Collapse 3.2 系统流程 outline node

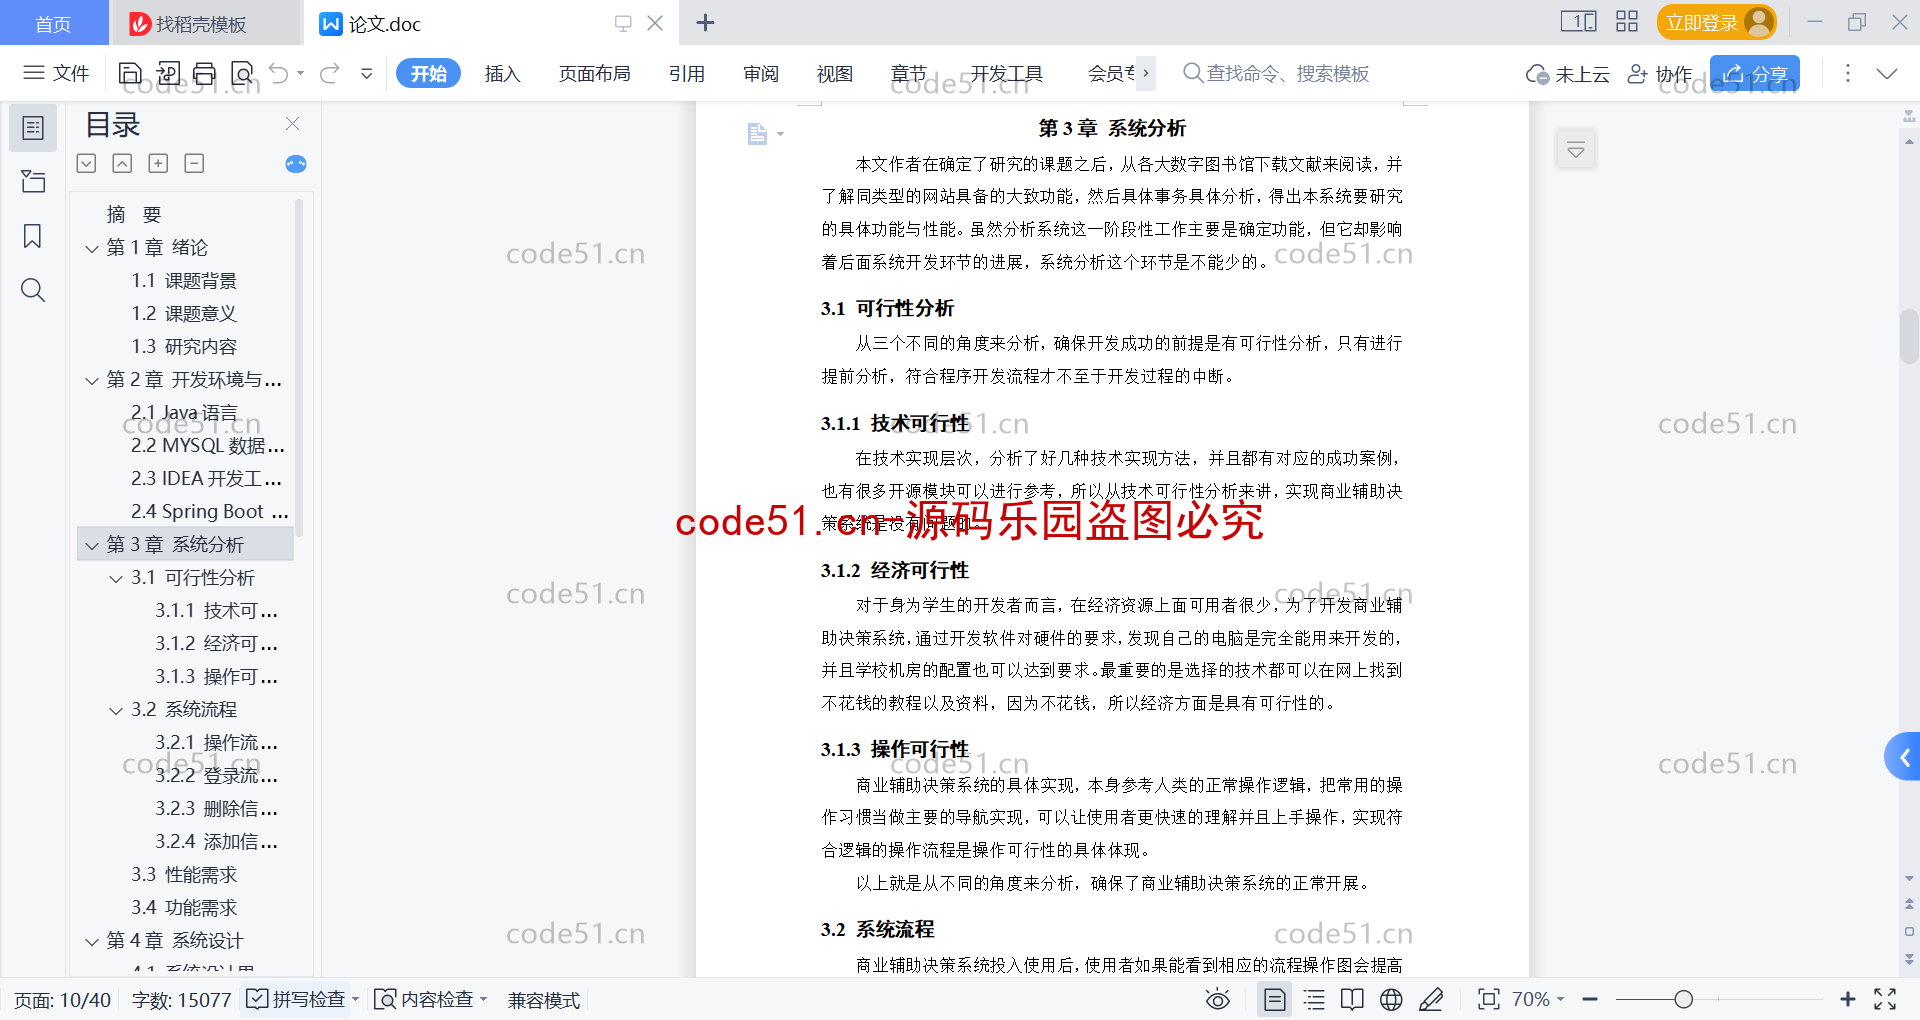pyautogui.click(x=116, y=710)
